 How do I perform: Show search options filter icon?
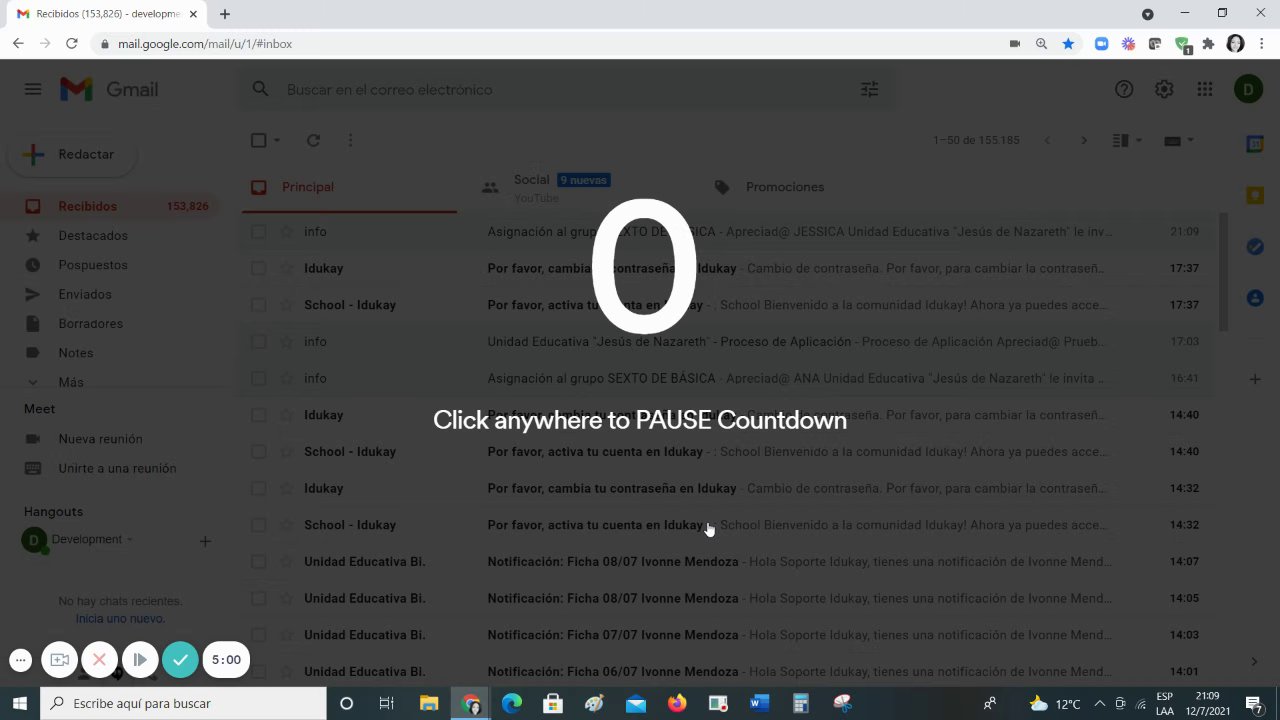tap(870, 89)
